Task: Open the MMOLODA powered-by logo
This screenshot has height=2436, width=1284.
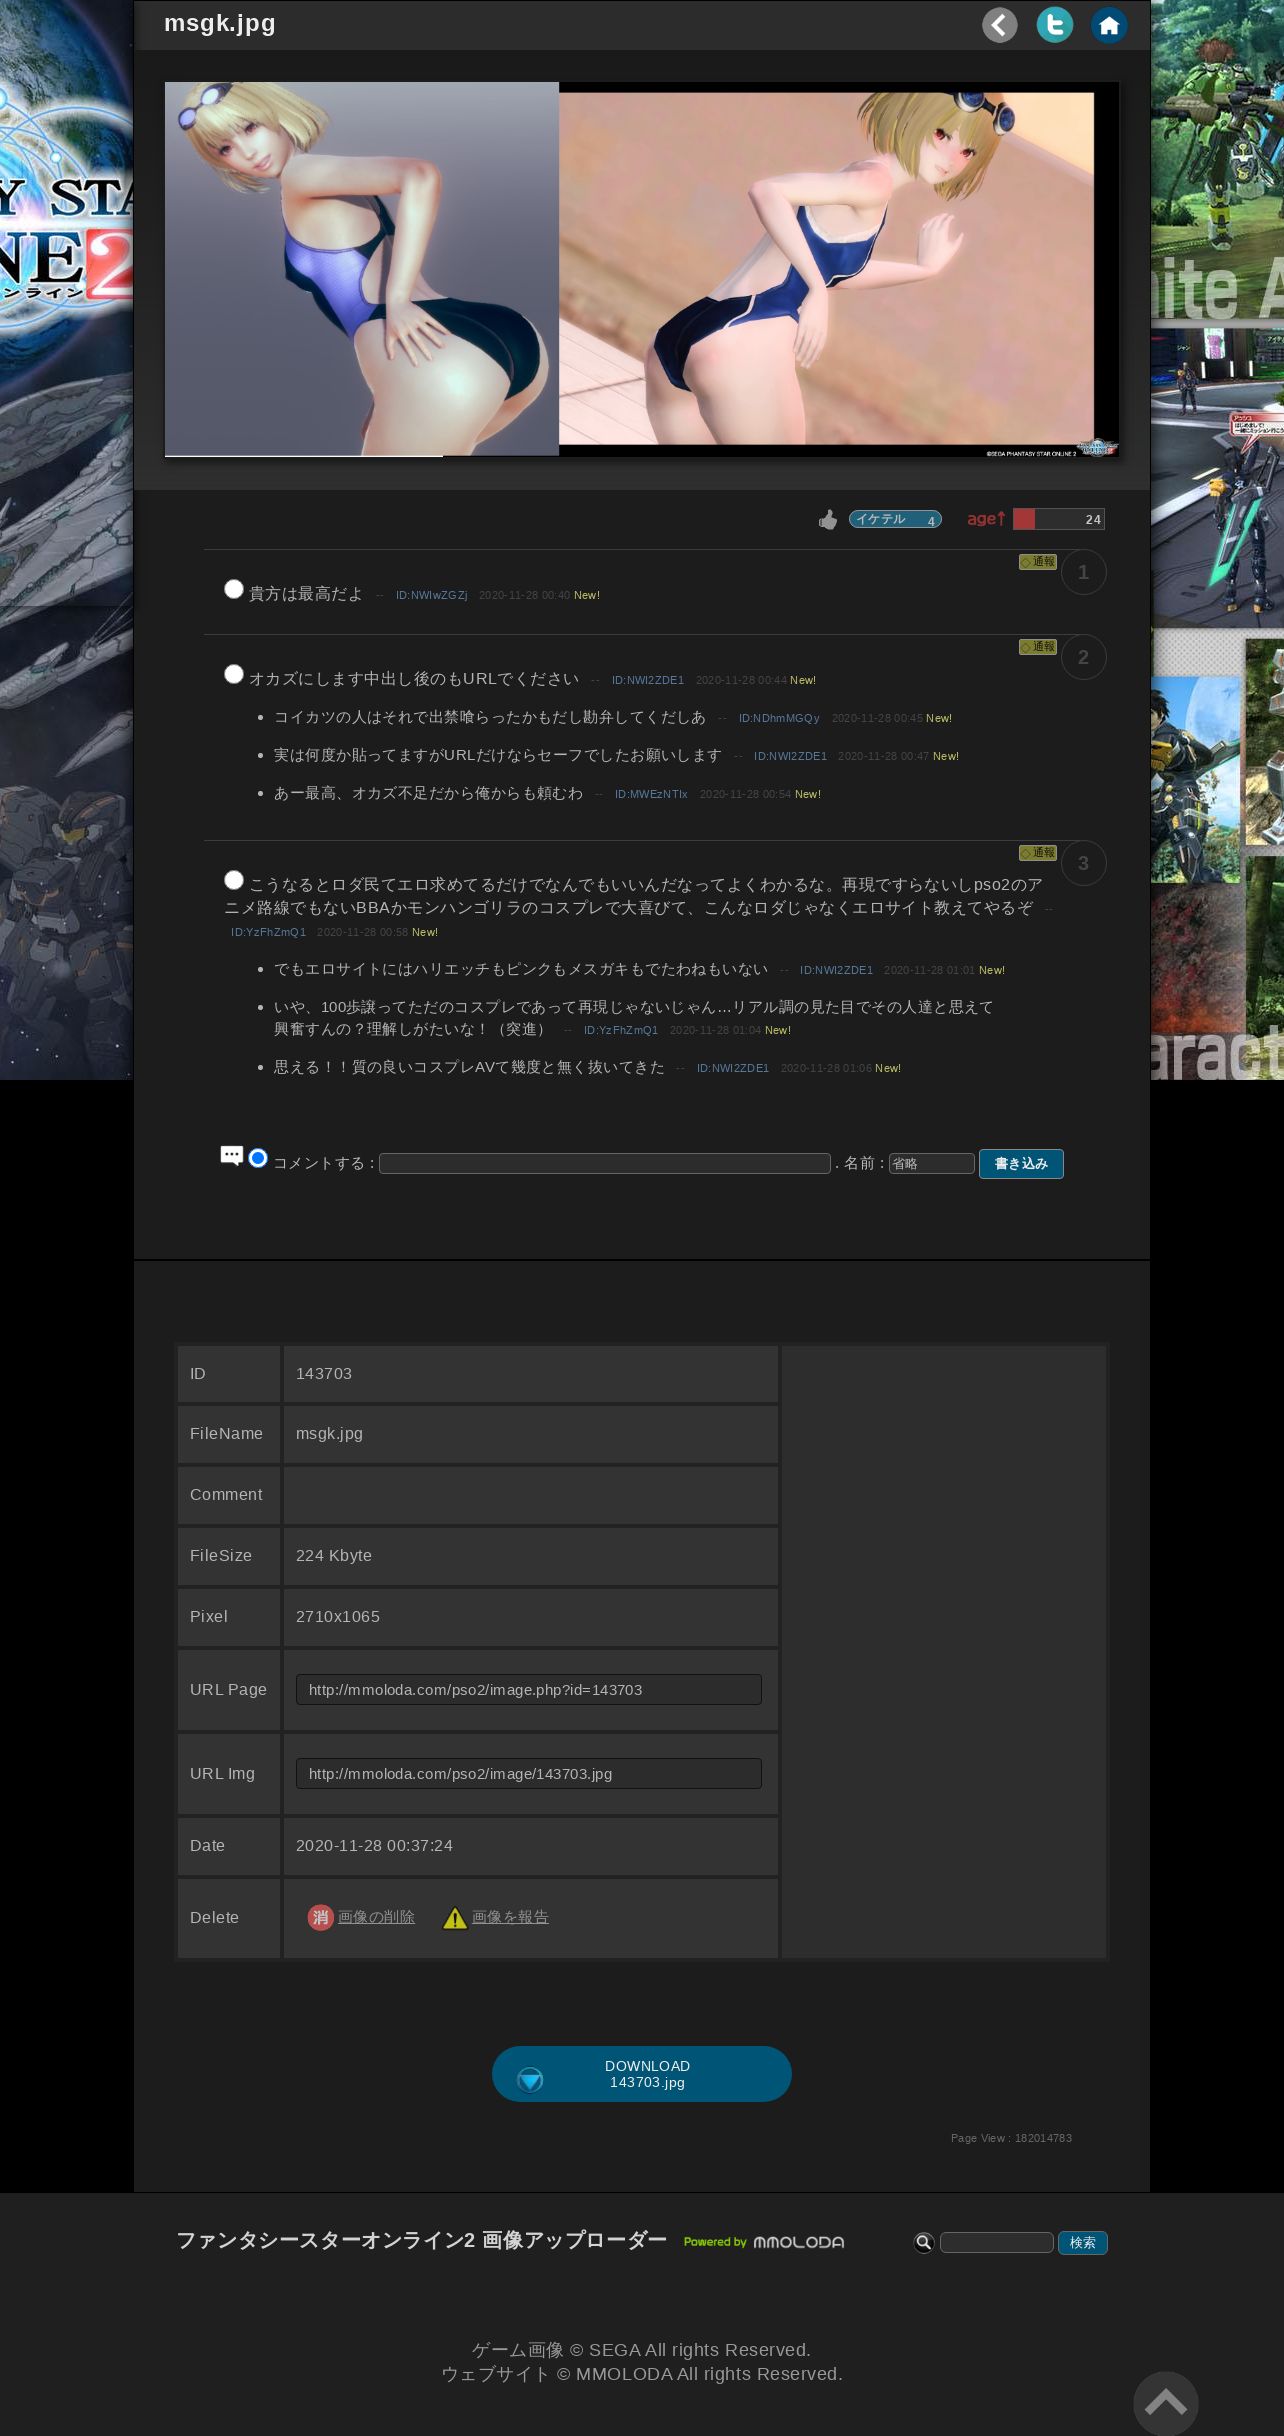Action: click(764, 2242)
